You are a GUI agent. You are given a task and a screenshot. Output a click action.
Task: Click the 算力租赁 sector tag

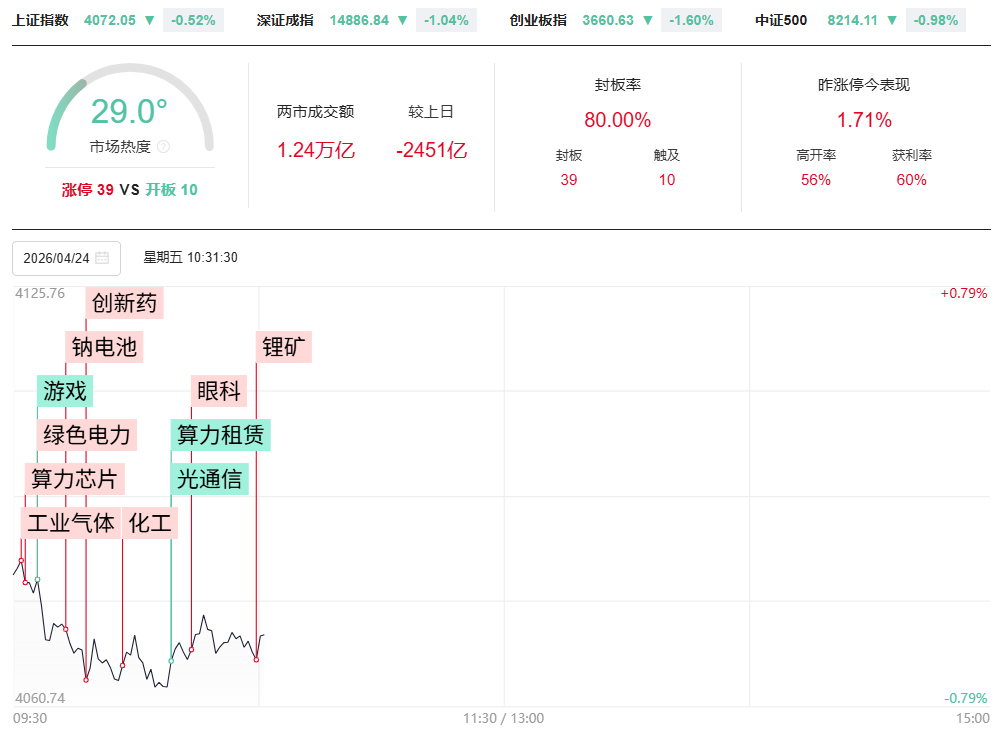pyautogui.click(x=220, y=435)
